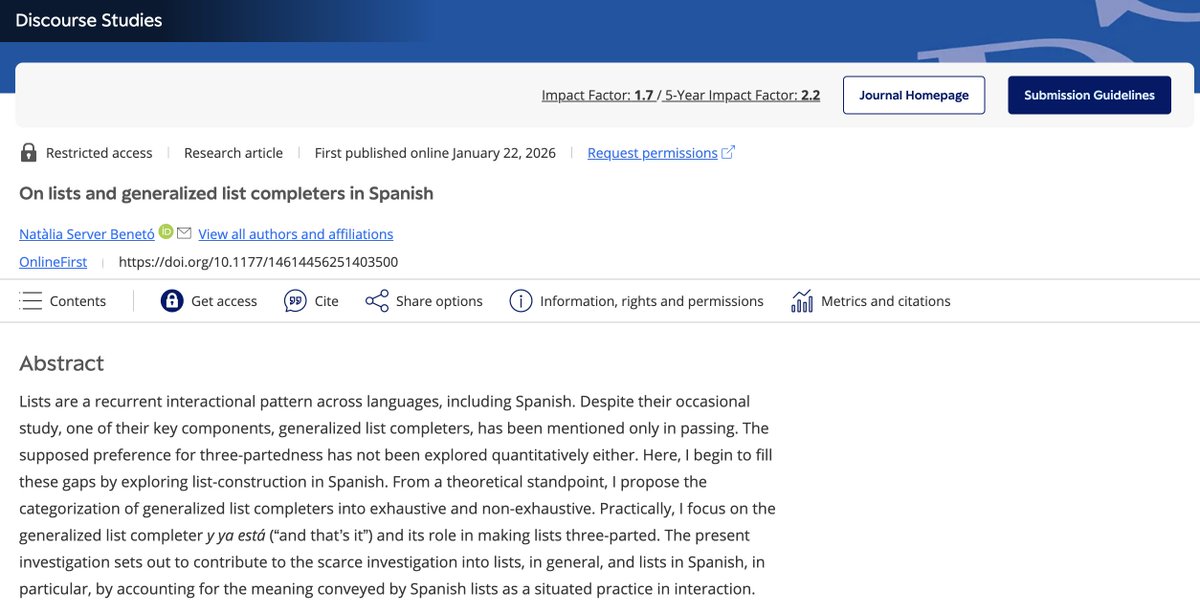Image resolution: width=1200 pixels, height=612 pixels.
Task: Click the article title On lists and generalized list completers
Action: (x=226, y=193)
